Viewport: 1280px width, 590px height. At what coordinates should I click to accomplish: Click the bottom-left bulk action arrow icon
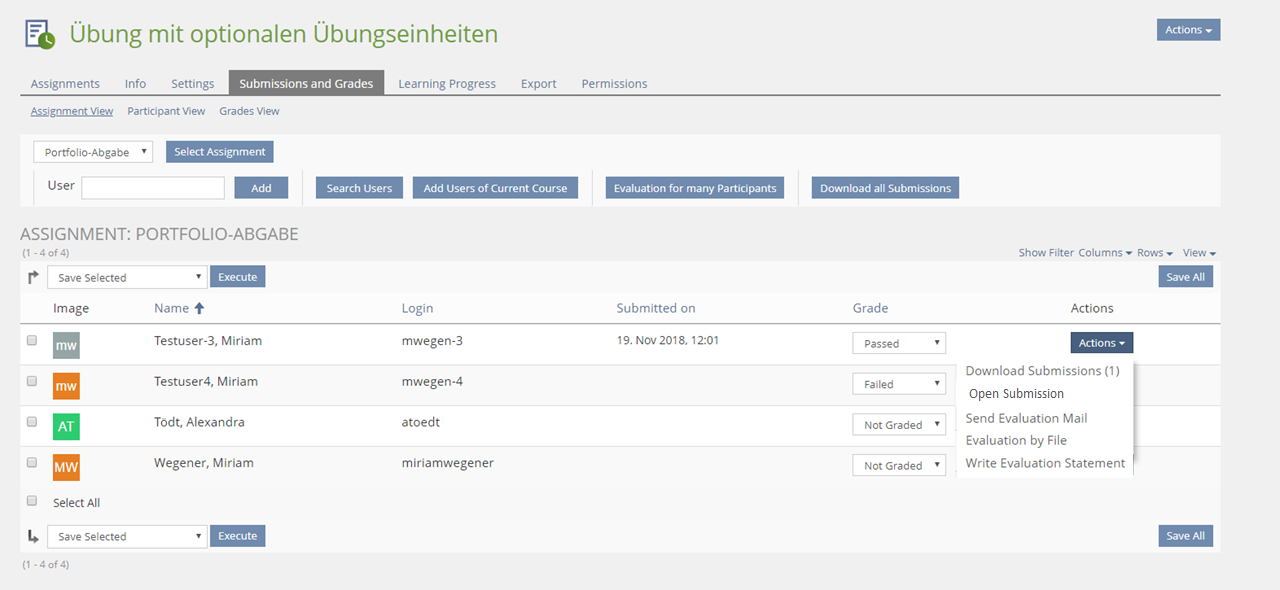(33, 537)
